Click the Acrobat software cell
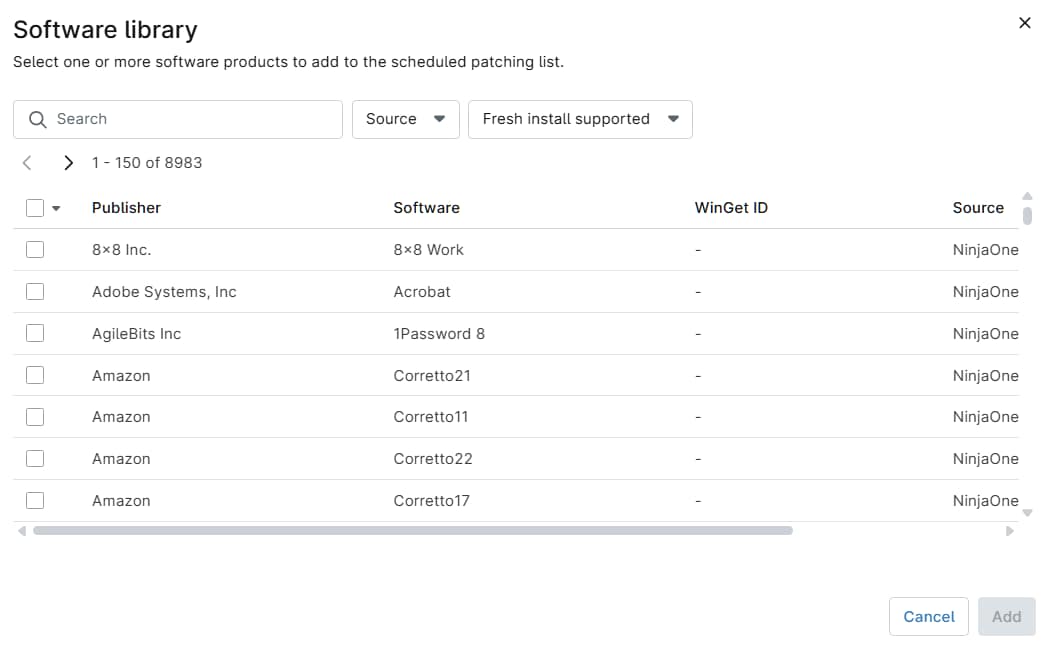 (x=422, y=292)
